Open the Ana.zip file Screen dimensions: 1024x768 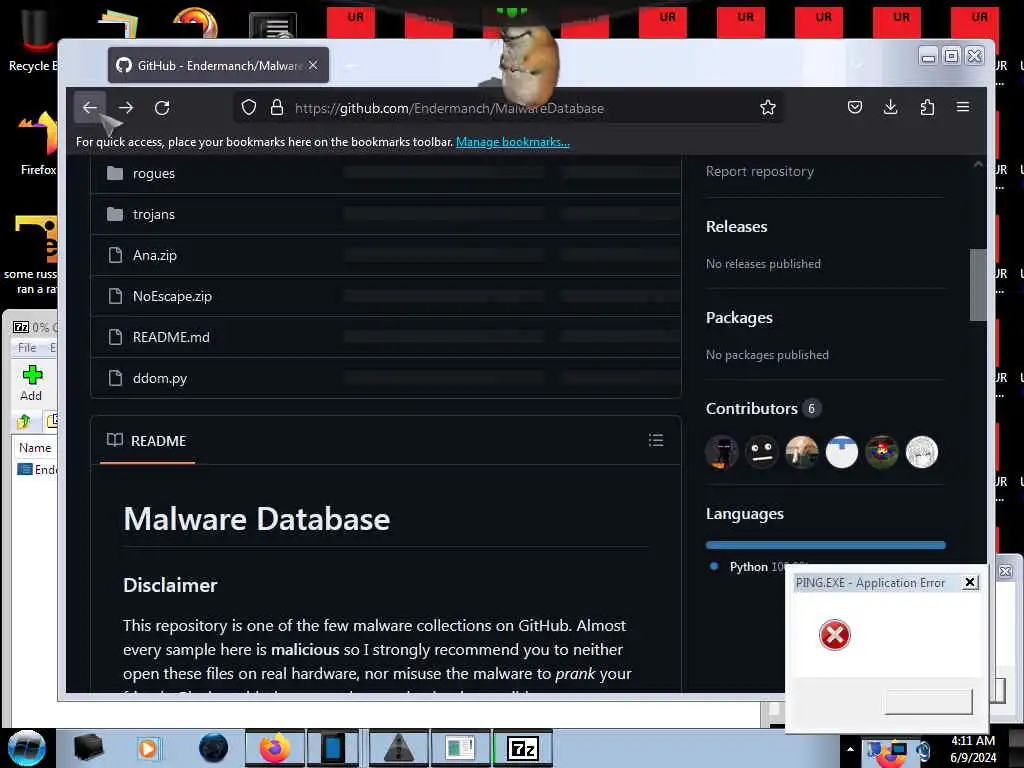tap(155, 255)
